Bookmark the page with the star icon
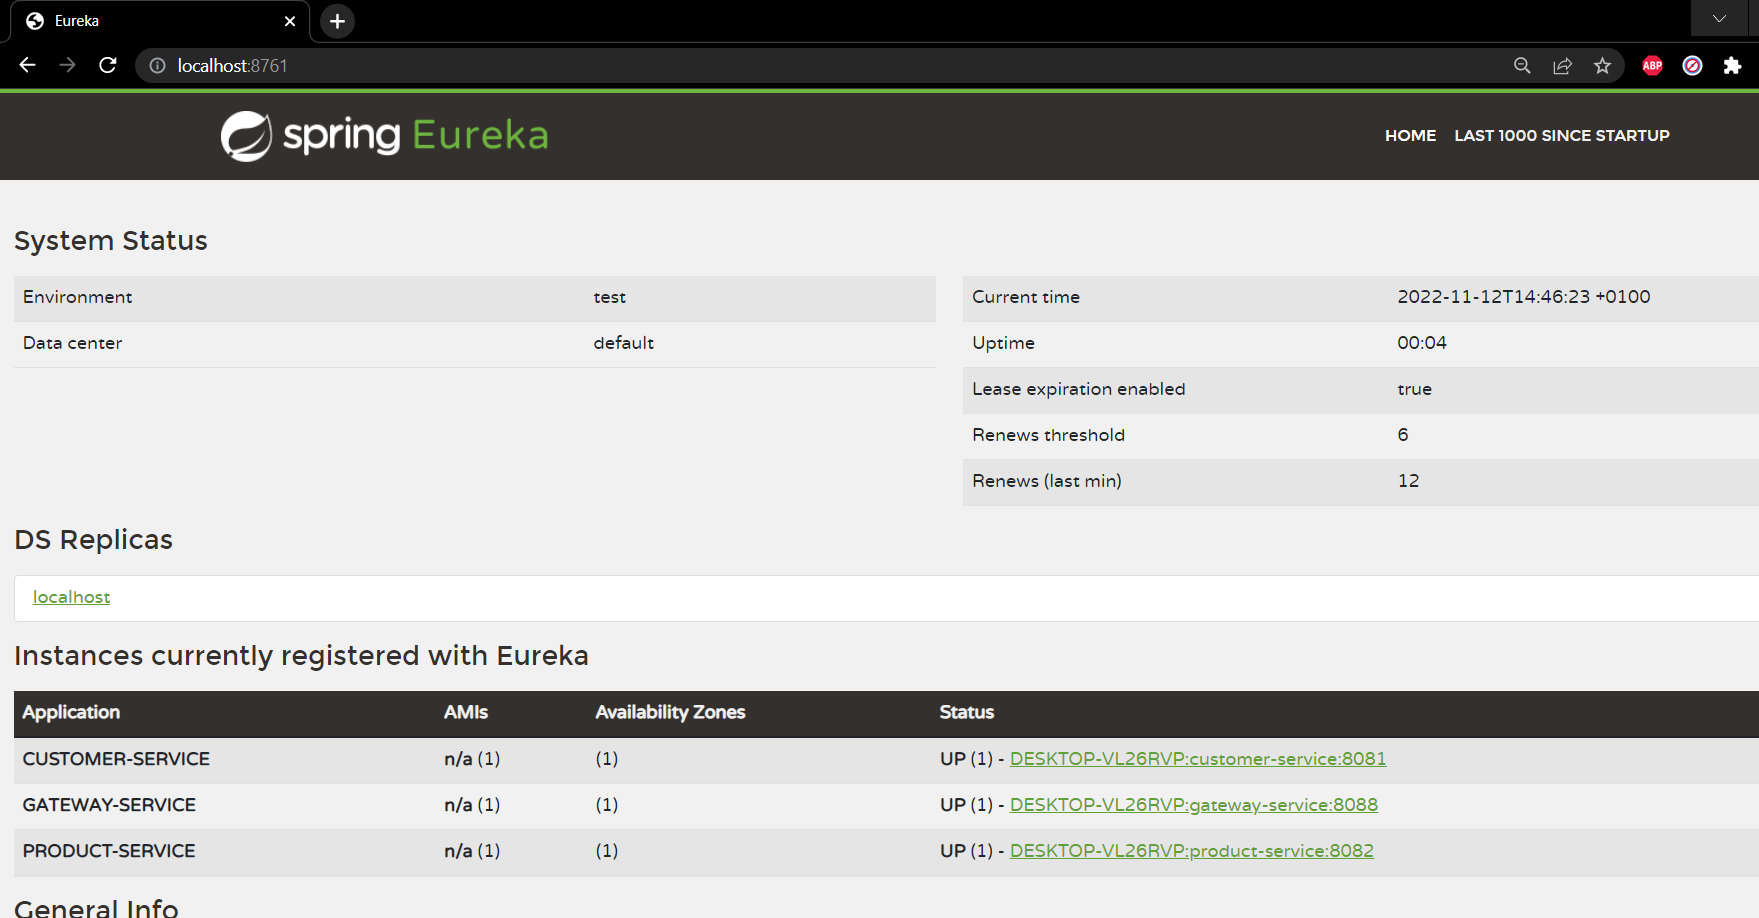1759x918 pixels. pyautogui.click(x=1602, y=65)
